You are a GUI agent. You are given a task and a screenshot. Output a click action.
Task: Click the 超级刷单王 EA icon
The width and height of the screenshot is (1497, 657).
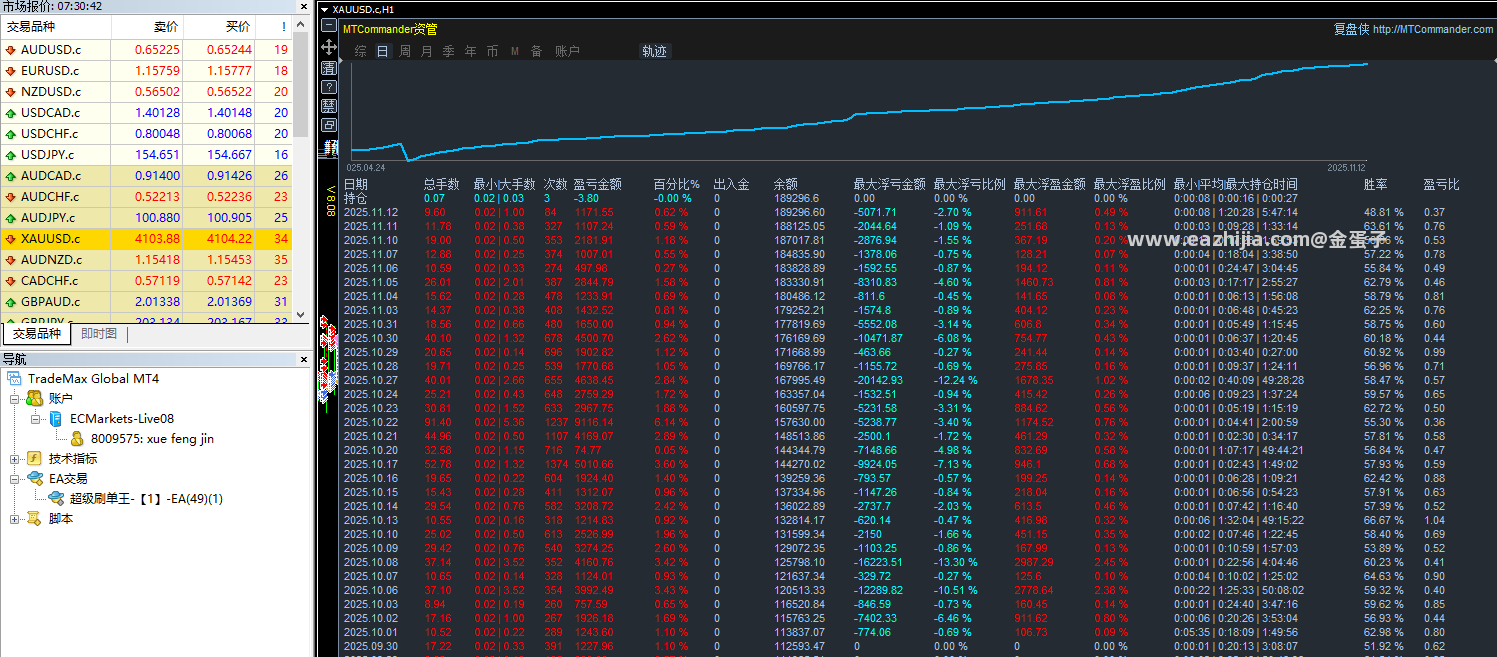[x=56, y=499]
